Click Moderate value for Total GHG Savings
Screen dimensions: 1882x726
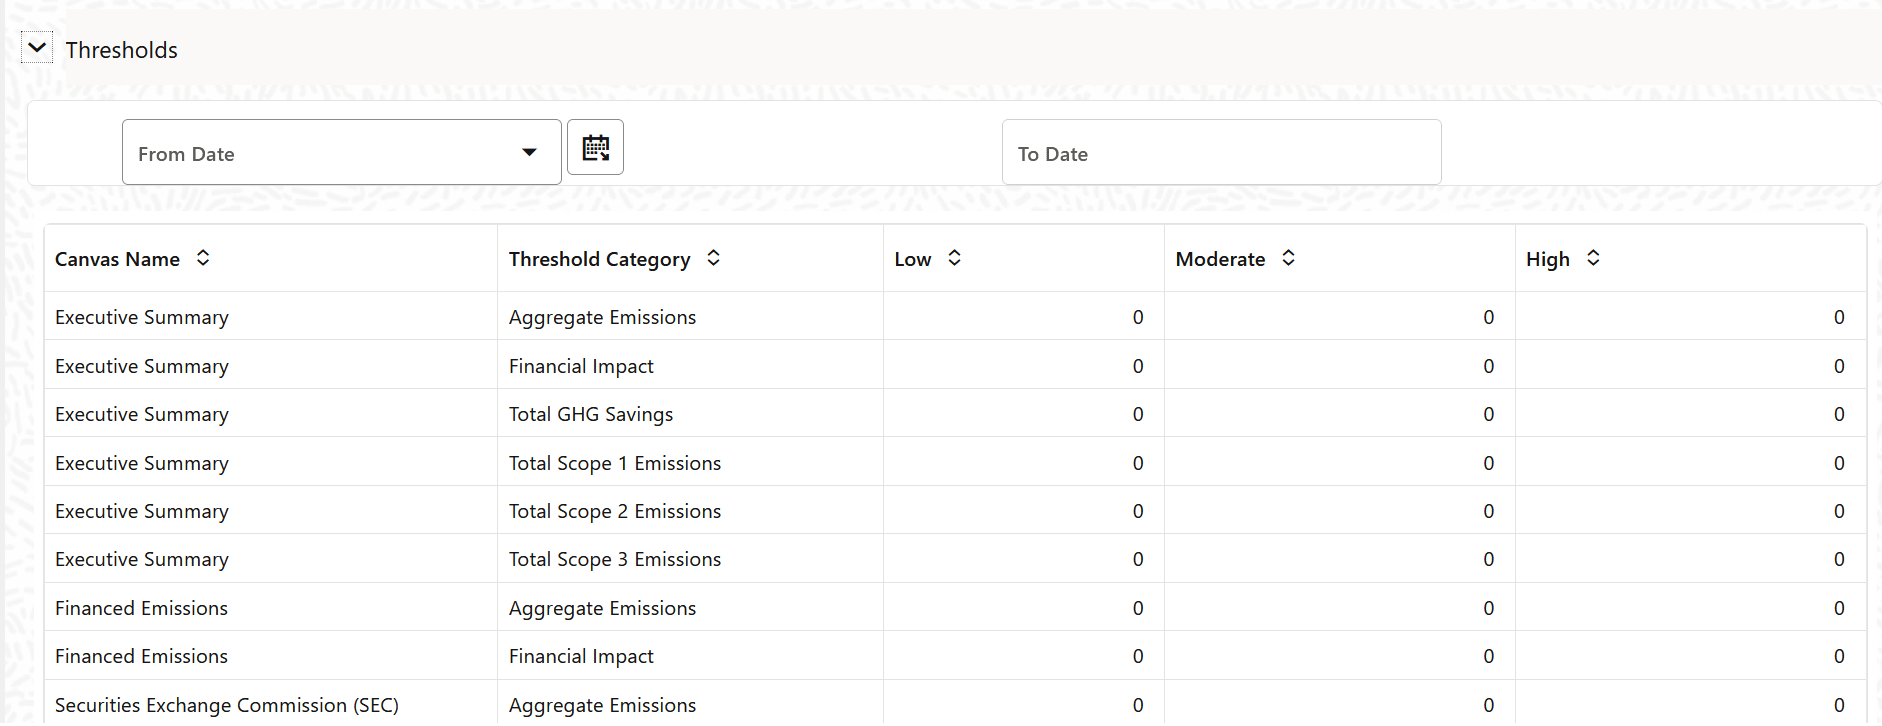coord(1489,414)
